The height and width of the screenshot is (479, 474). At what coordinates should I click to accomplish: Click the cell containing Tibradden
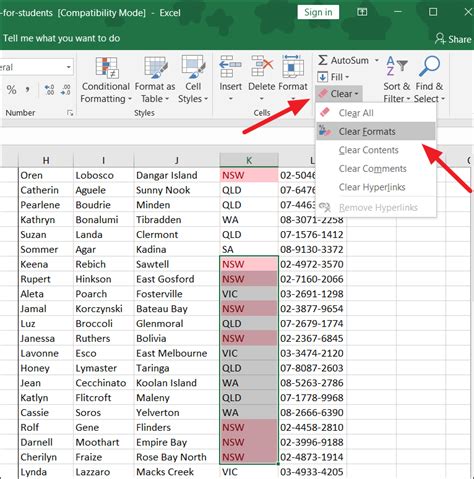point(177,220)
